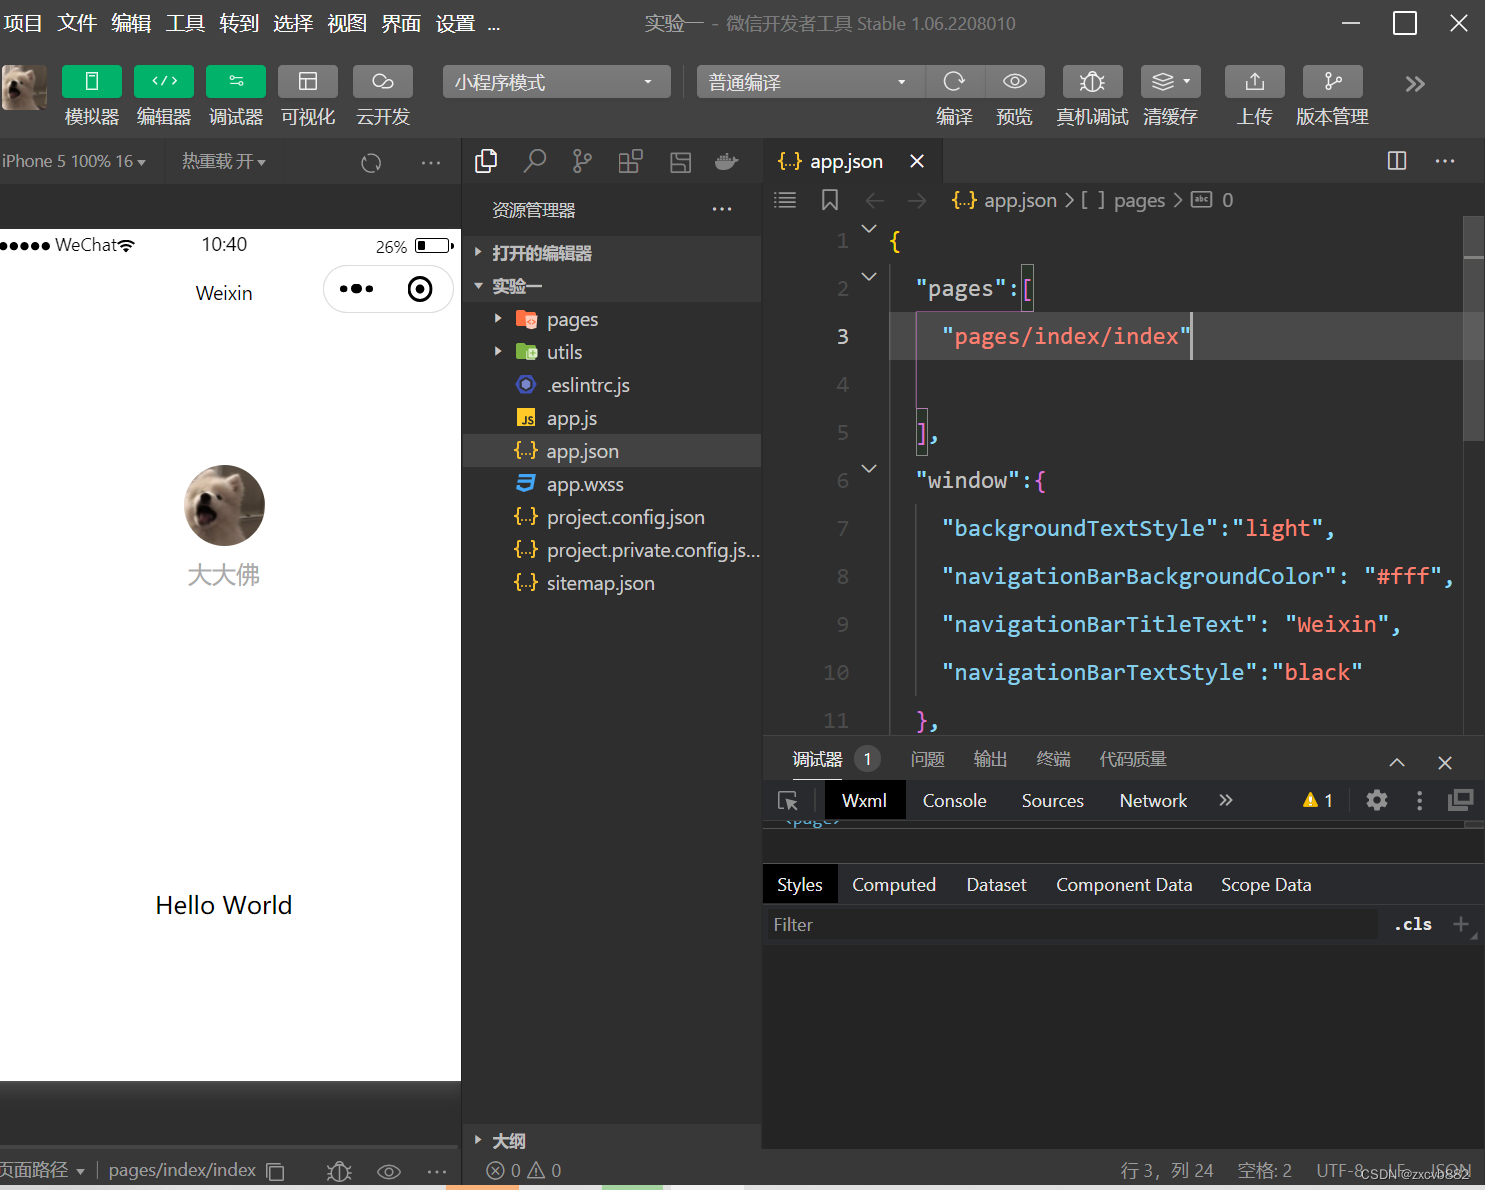Expand more toolbar items chevron

coord(1415,84)
